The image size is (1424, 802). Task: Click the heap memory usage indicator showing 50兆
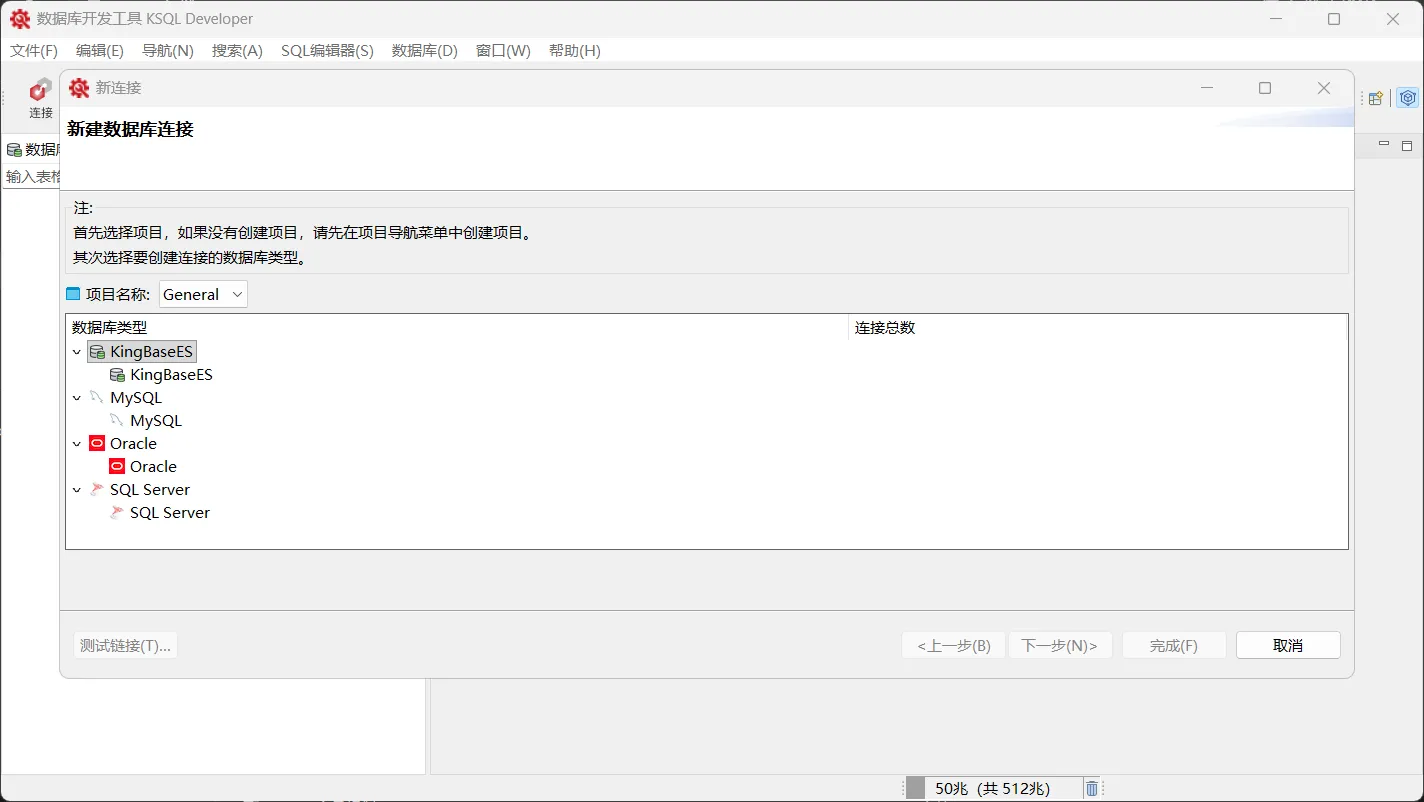[994, 788]
